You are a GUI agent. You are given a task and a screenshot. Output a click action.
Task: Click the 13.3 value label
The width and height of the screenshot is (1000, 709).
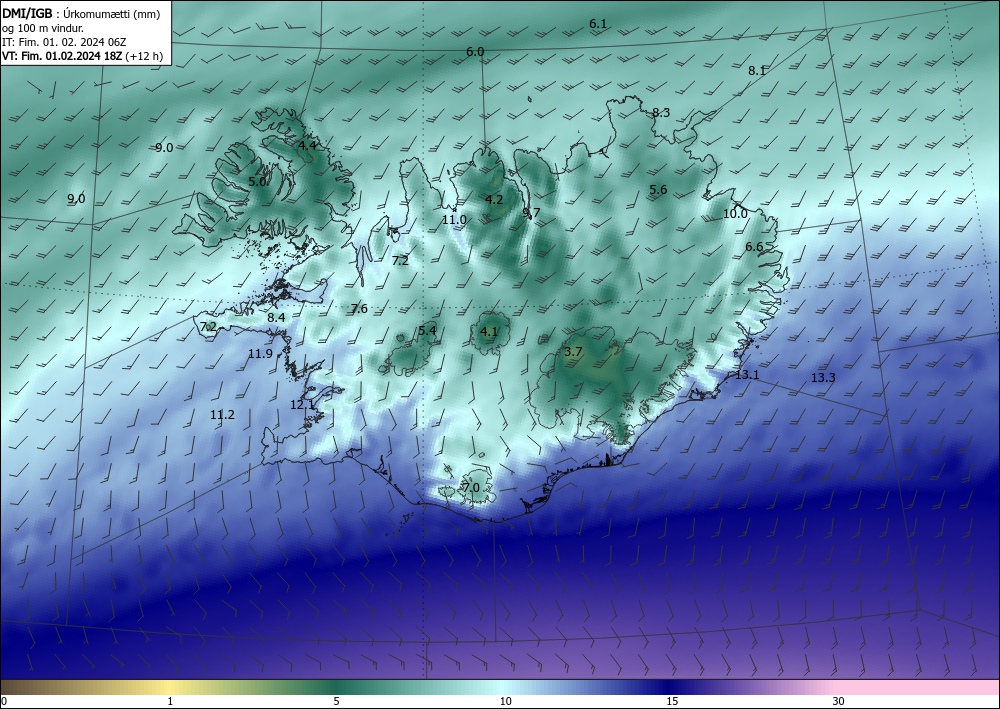coord(823,378)
